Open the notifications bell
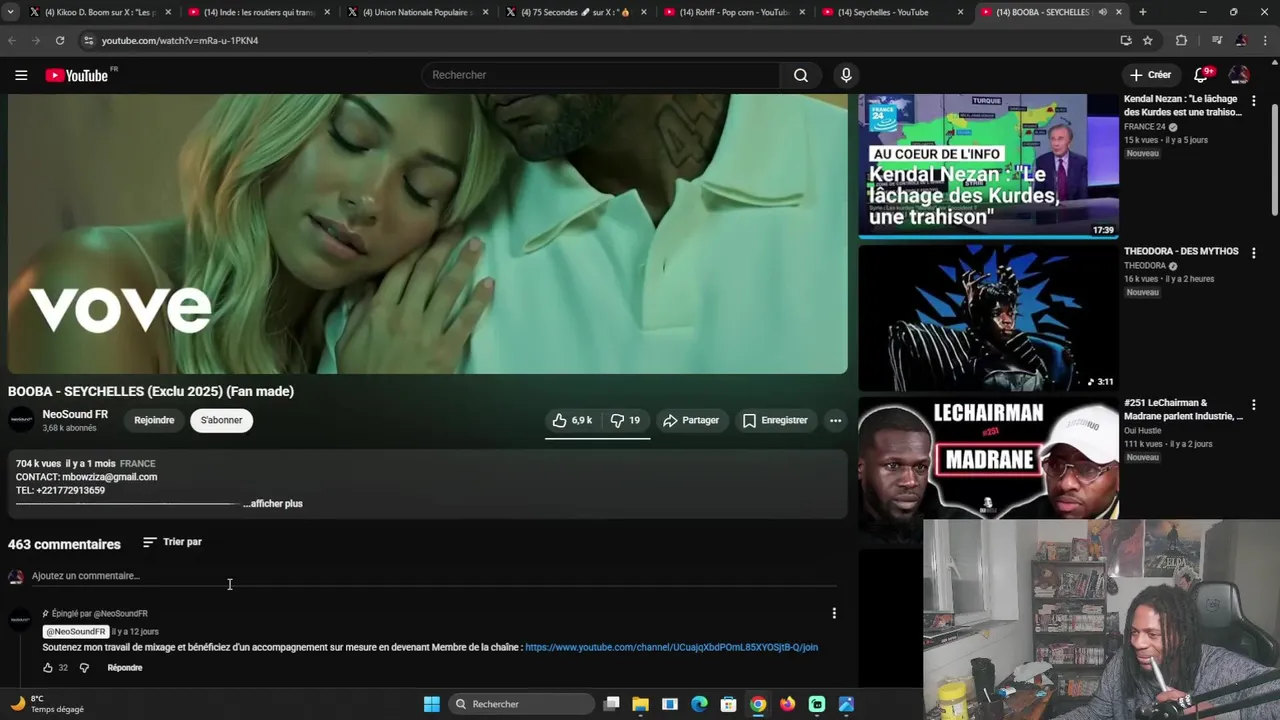 (x=1201, y=75)
